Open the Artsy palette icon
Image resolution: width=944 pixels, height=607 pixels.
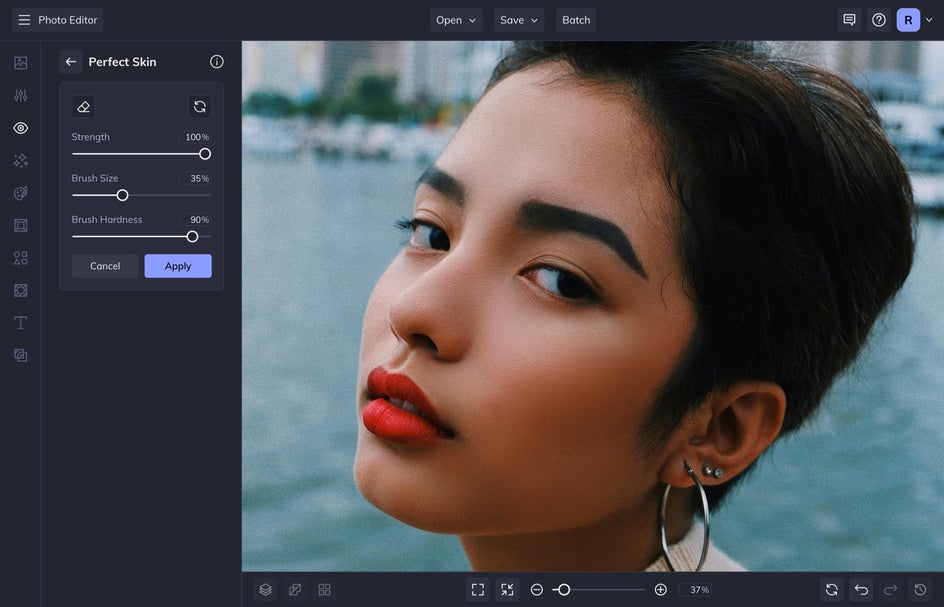20,193
